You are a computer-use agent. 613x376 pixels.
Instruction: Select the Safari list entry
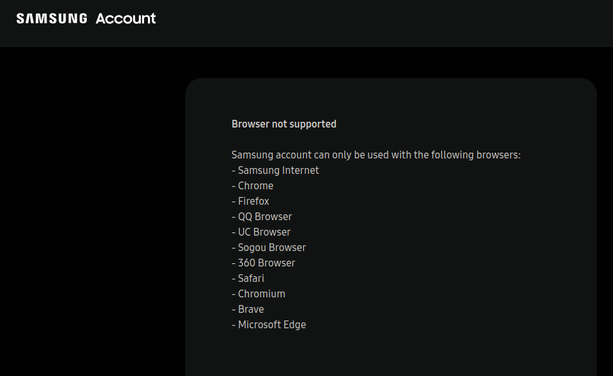(x=248, y=278)
